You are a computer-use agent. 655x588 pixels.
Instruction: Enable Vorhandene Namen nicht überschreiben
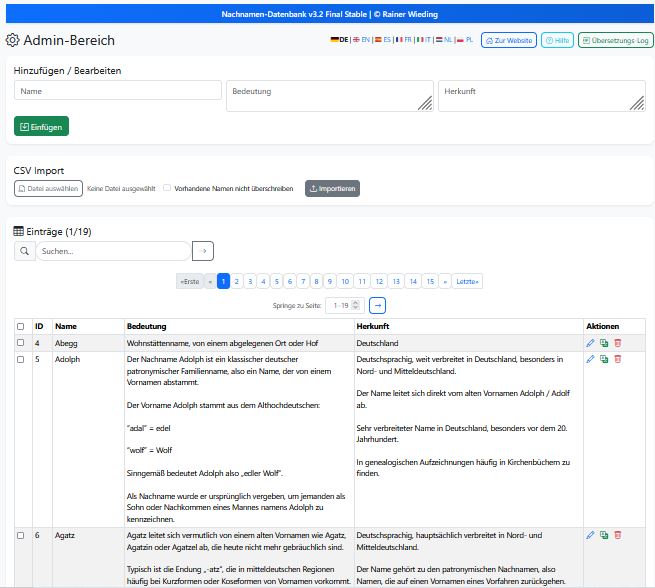coord(167,188)
